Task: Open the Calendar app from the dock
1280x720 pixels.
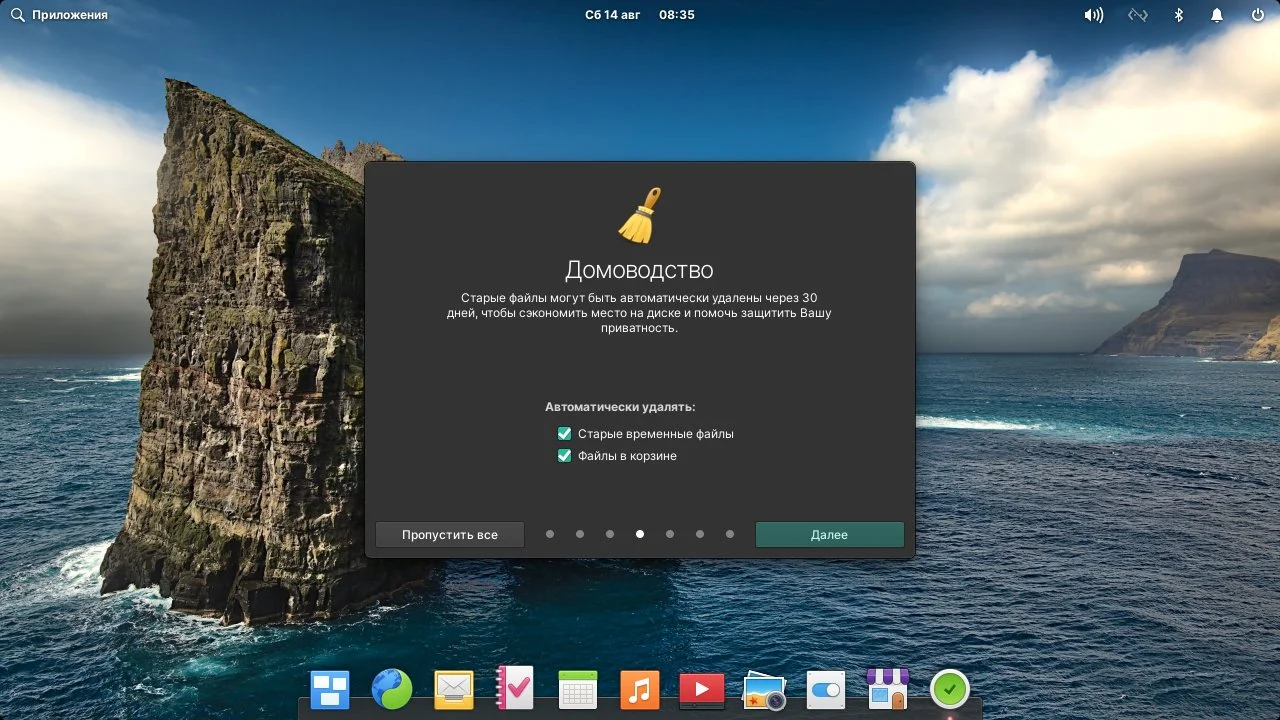Action: 577,688
